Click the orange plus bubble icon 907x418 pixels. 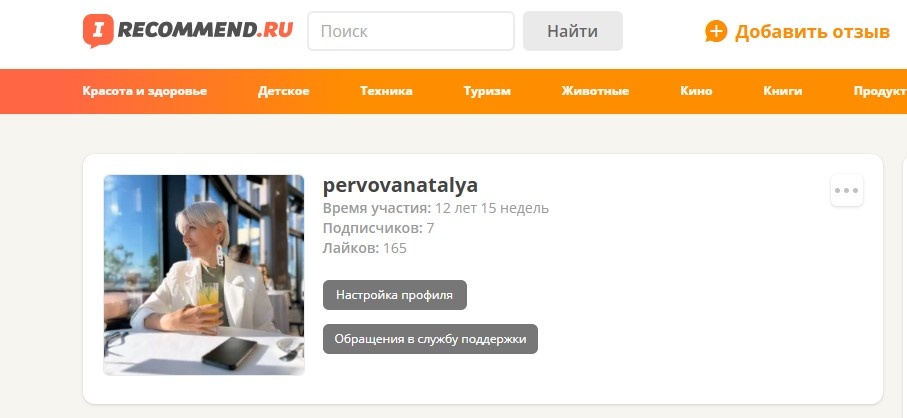716,31
